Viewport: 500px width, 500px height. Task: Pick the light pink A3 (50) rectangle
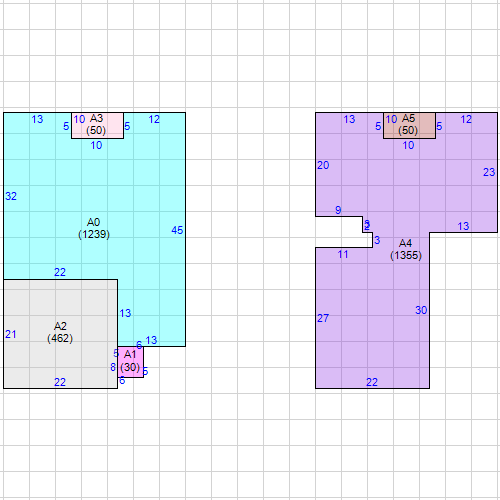(x=97, y=125)
